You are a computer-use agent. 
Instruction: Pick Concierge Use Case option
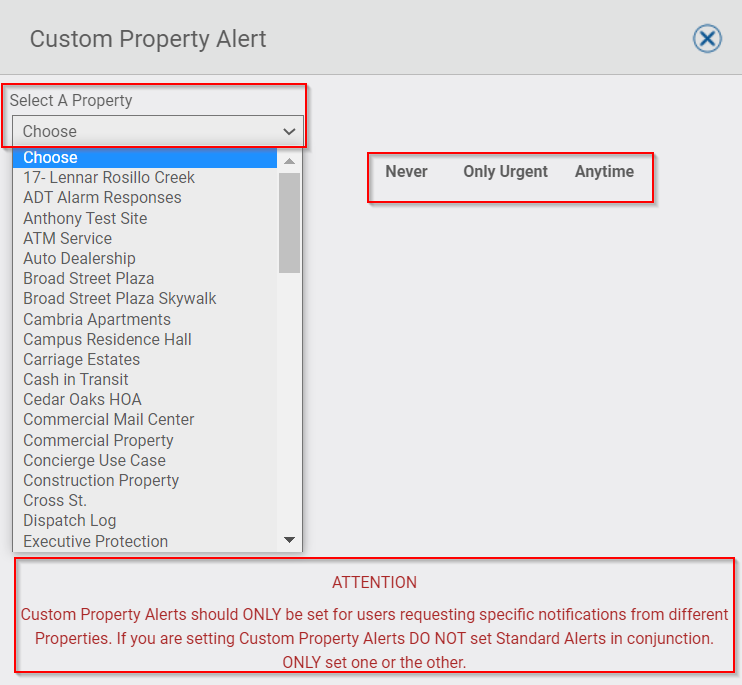[x=145, y=460]
